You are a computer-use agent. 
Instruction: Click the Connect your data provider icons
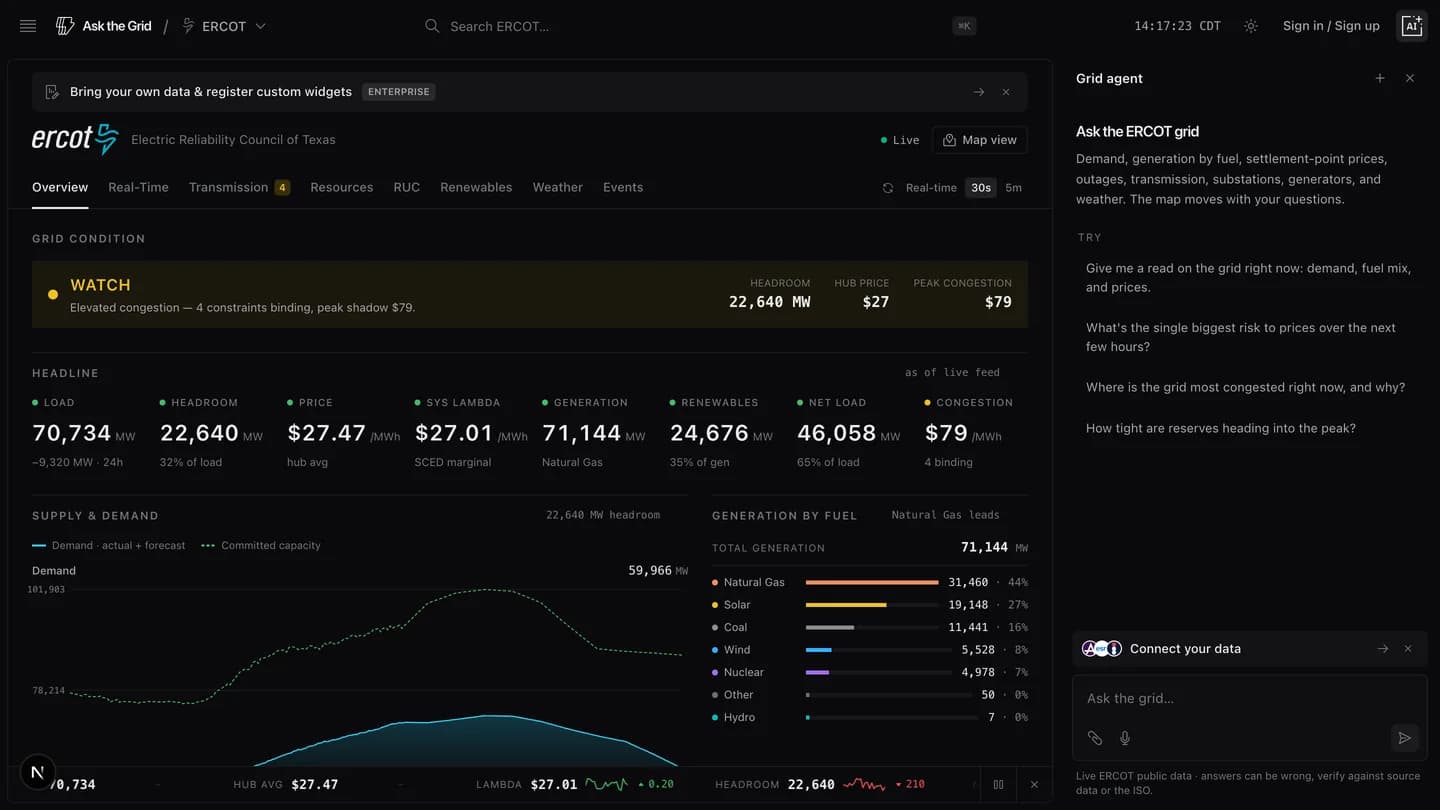pyautogui.click(x=1102, y=649)
